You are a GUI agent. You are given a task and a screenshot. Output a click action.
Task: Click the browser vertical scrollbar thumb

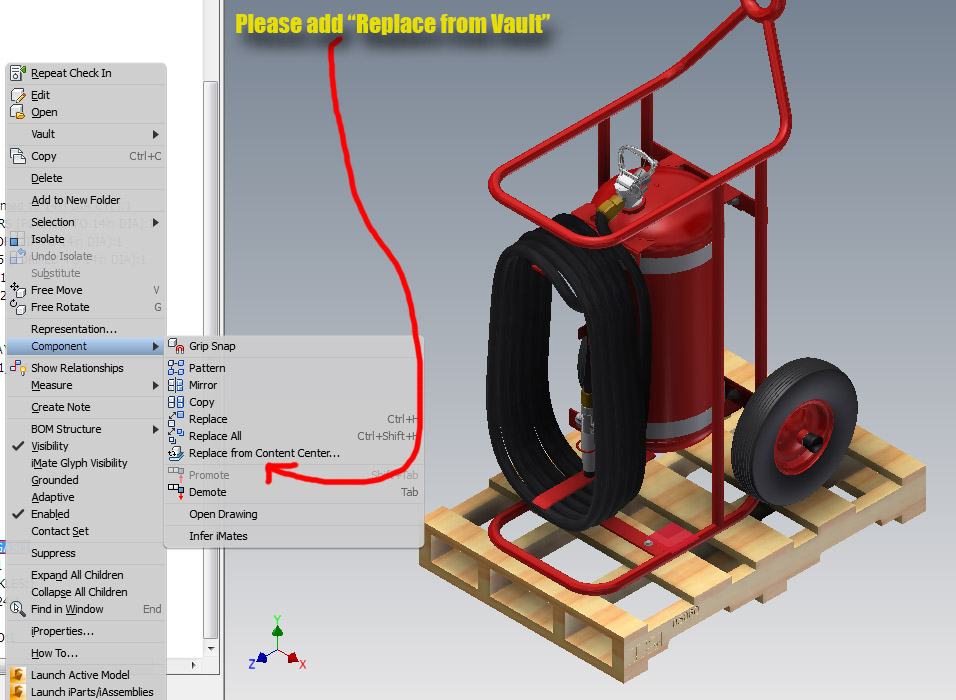tap(211, 360)
